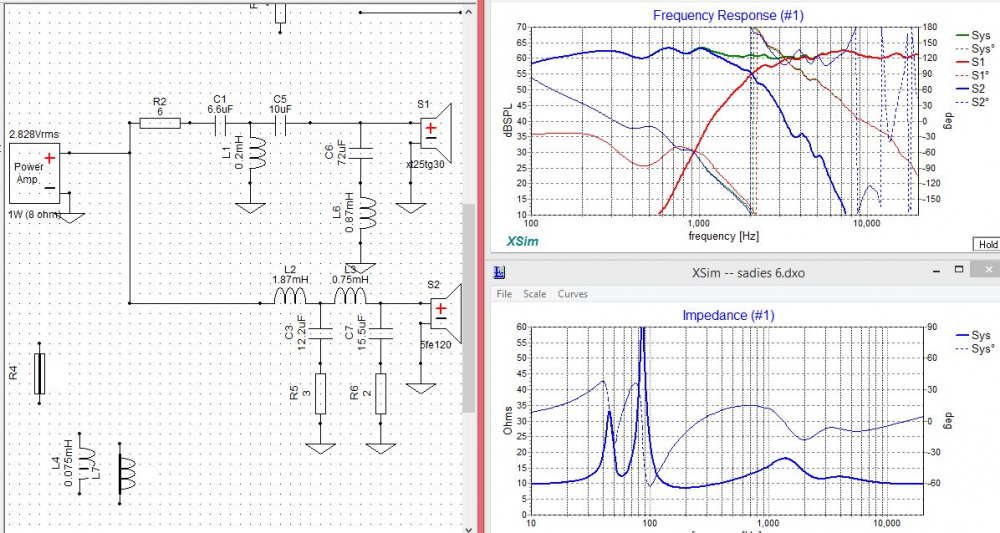Screen dimensions: 1000x533
Task: Click resistor R5 near ground
Action: (320, 389)
